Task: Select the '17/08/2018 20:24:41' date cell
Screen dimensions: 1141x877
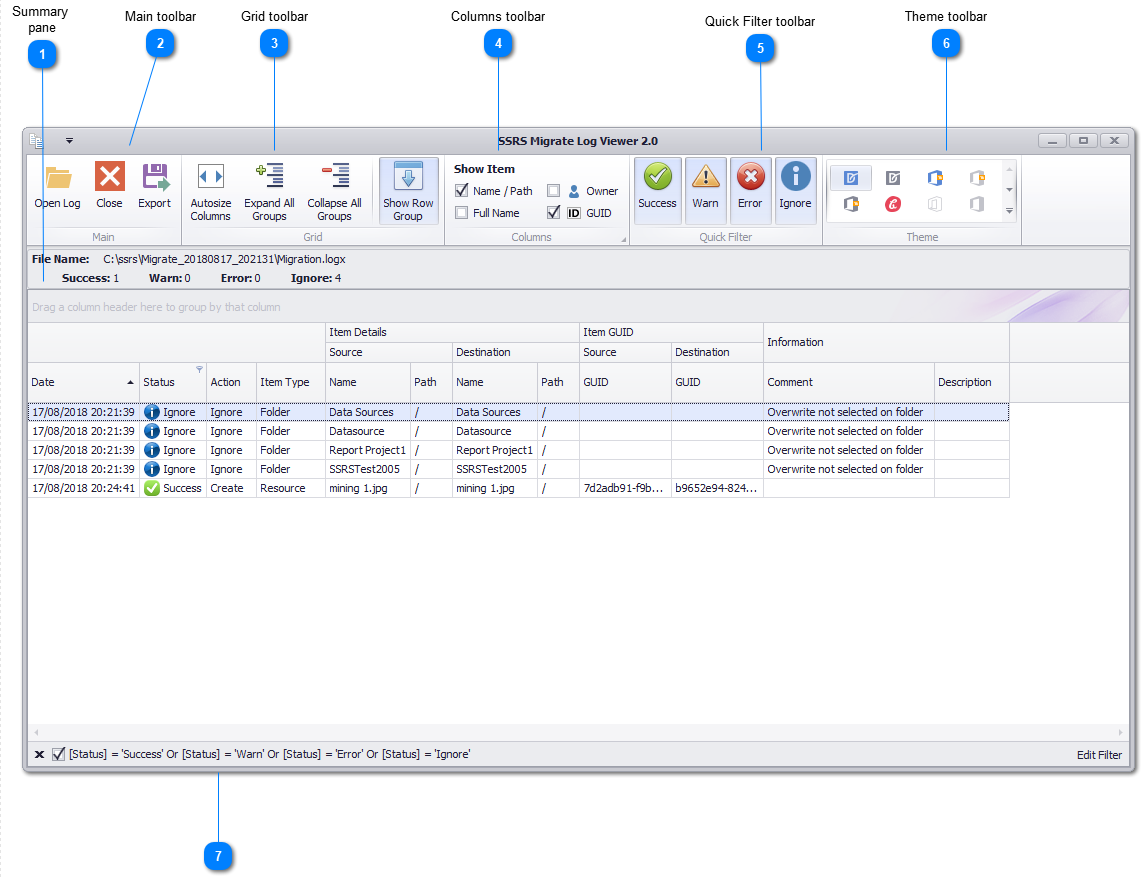Action: point(84,488)
